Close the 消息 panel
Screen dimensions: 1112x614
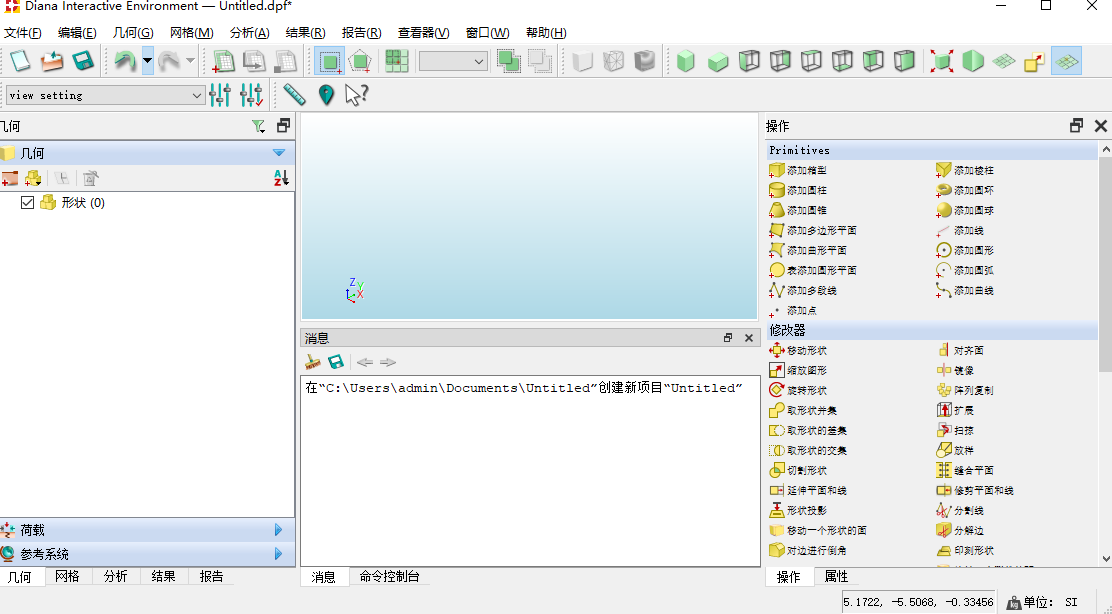click(749, 338)
